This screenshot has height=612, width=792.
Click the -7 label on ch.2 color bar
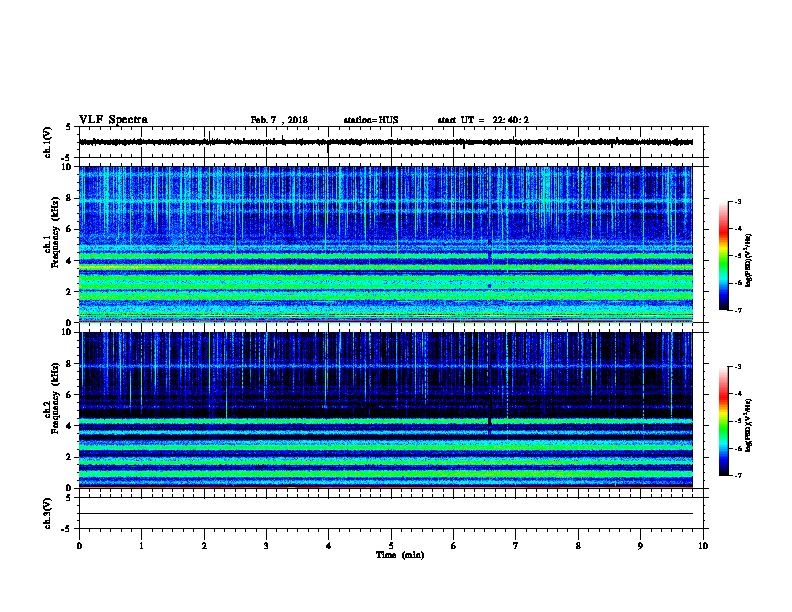pos(737,475)
